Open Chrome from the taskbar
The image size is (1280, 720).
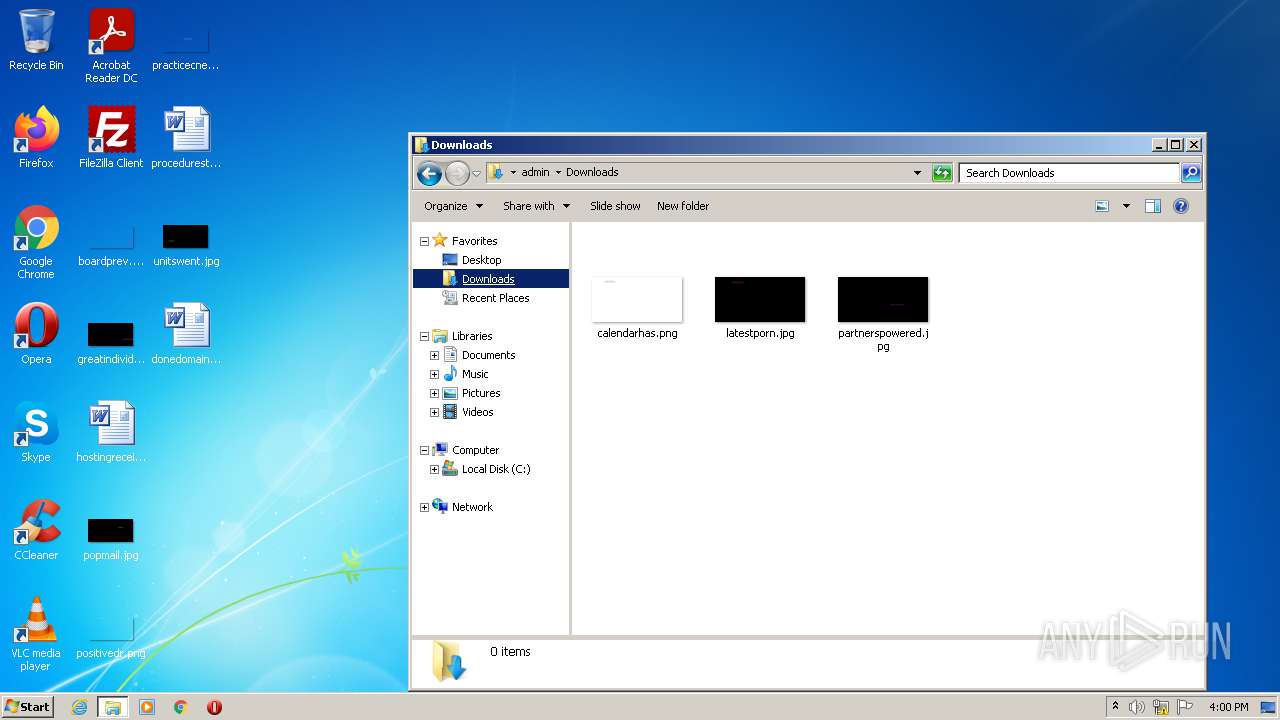click(181, 707)
